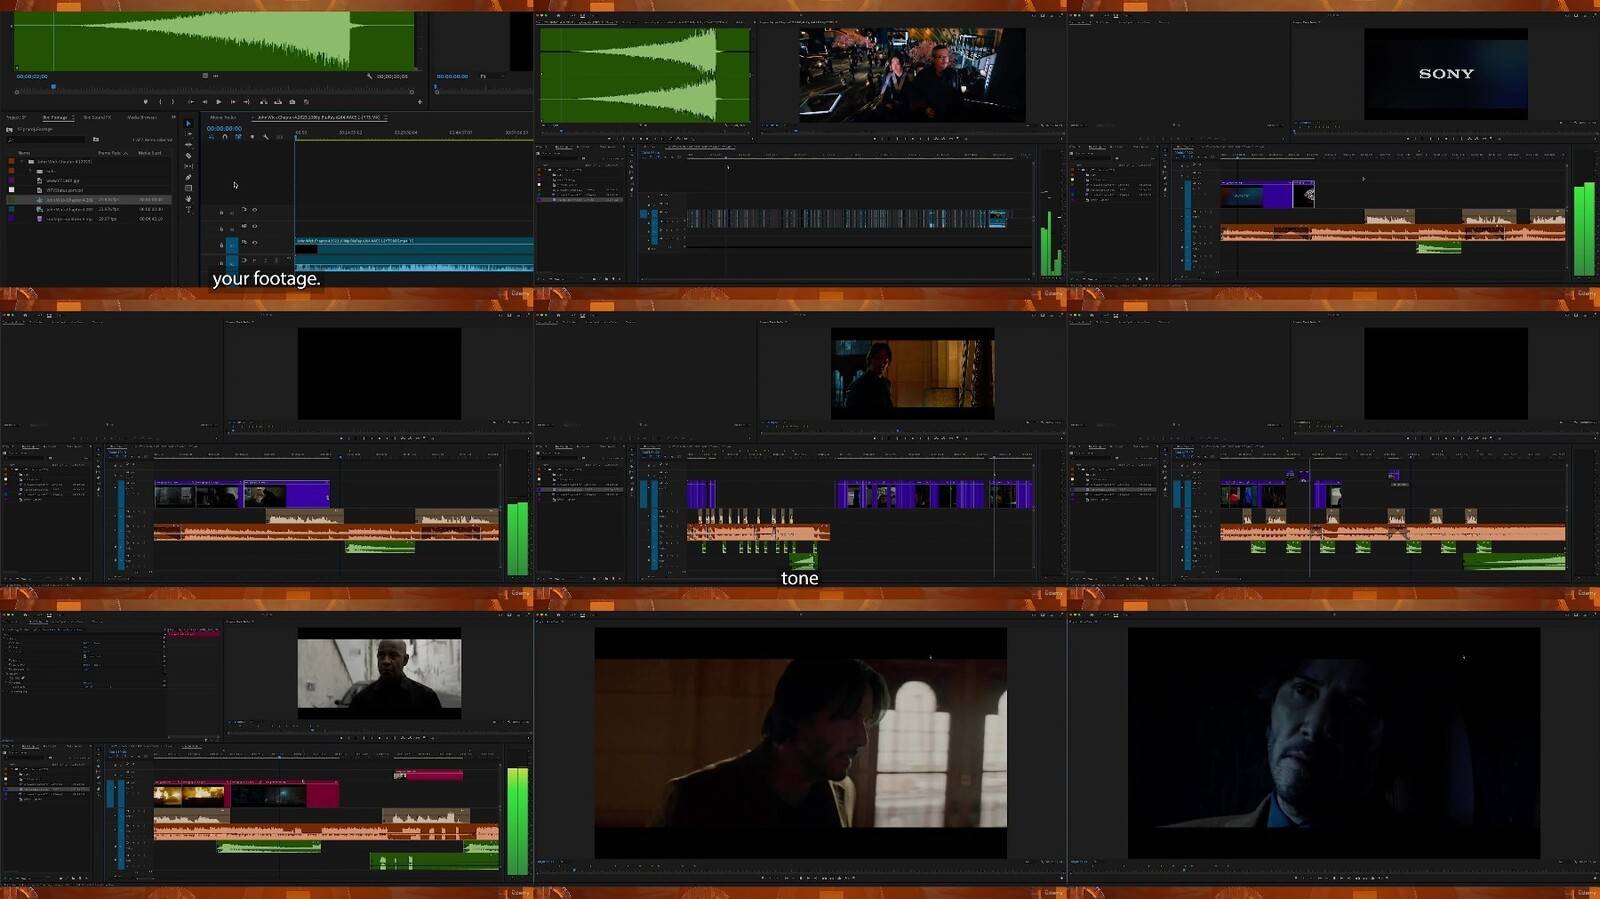Open the Media Browser tab

[x=141, y=118]
